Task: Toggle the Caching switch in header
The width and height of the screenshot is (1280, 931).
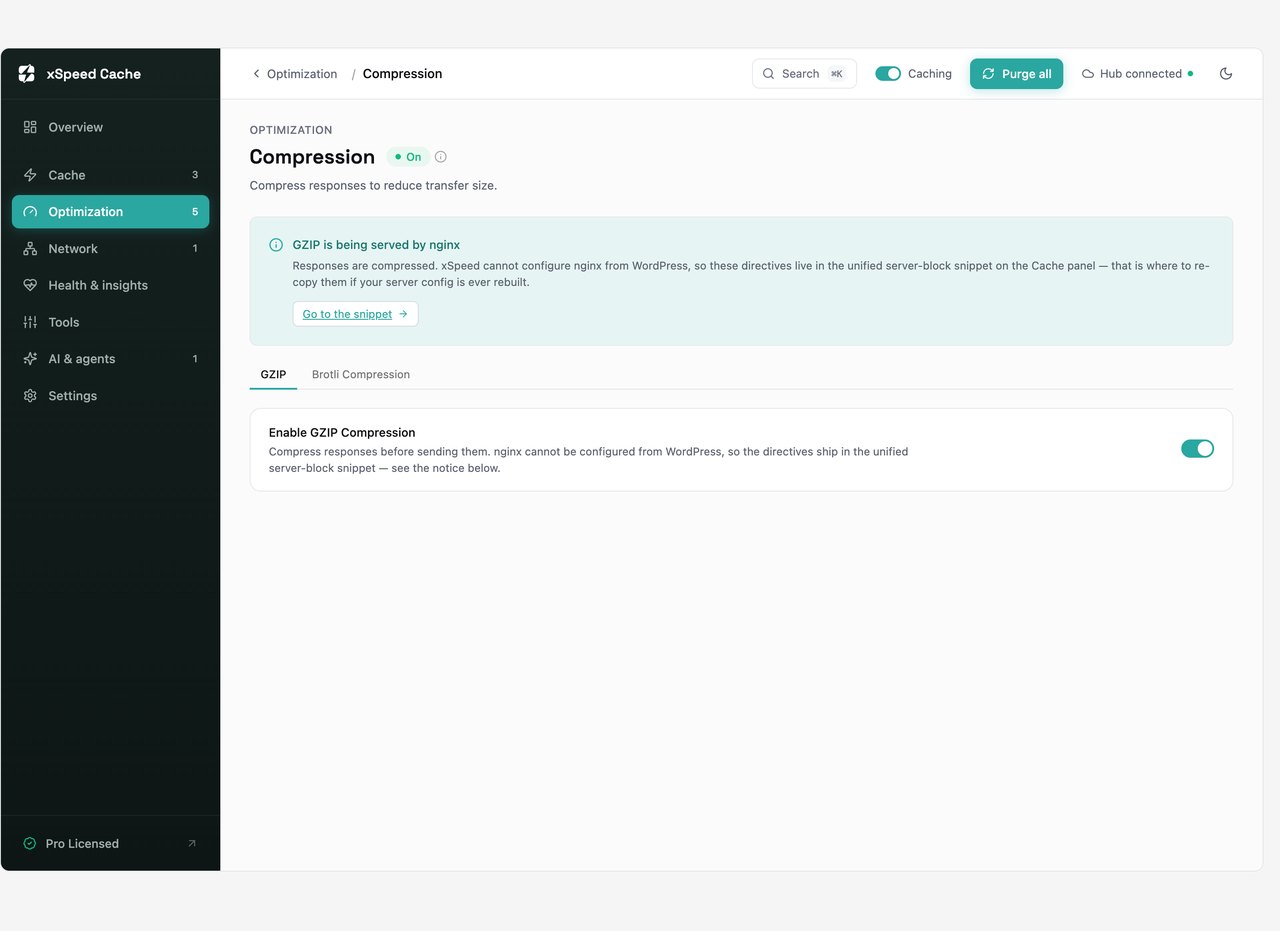Action: coord(888,74)
